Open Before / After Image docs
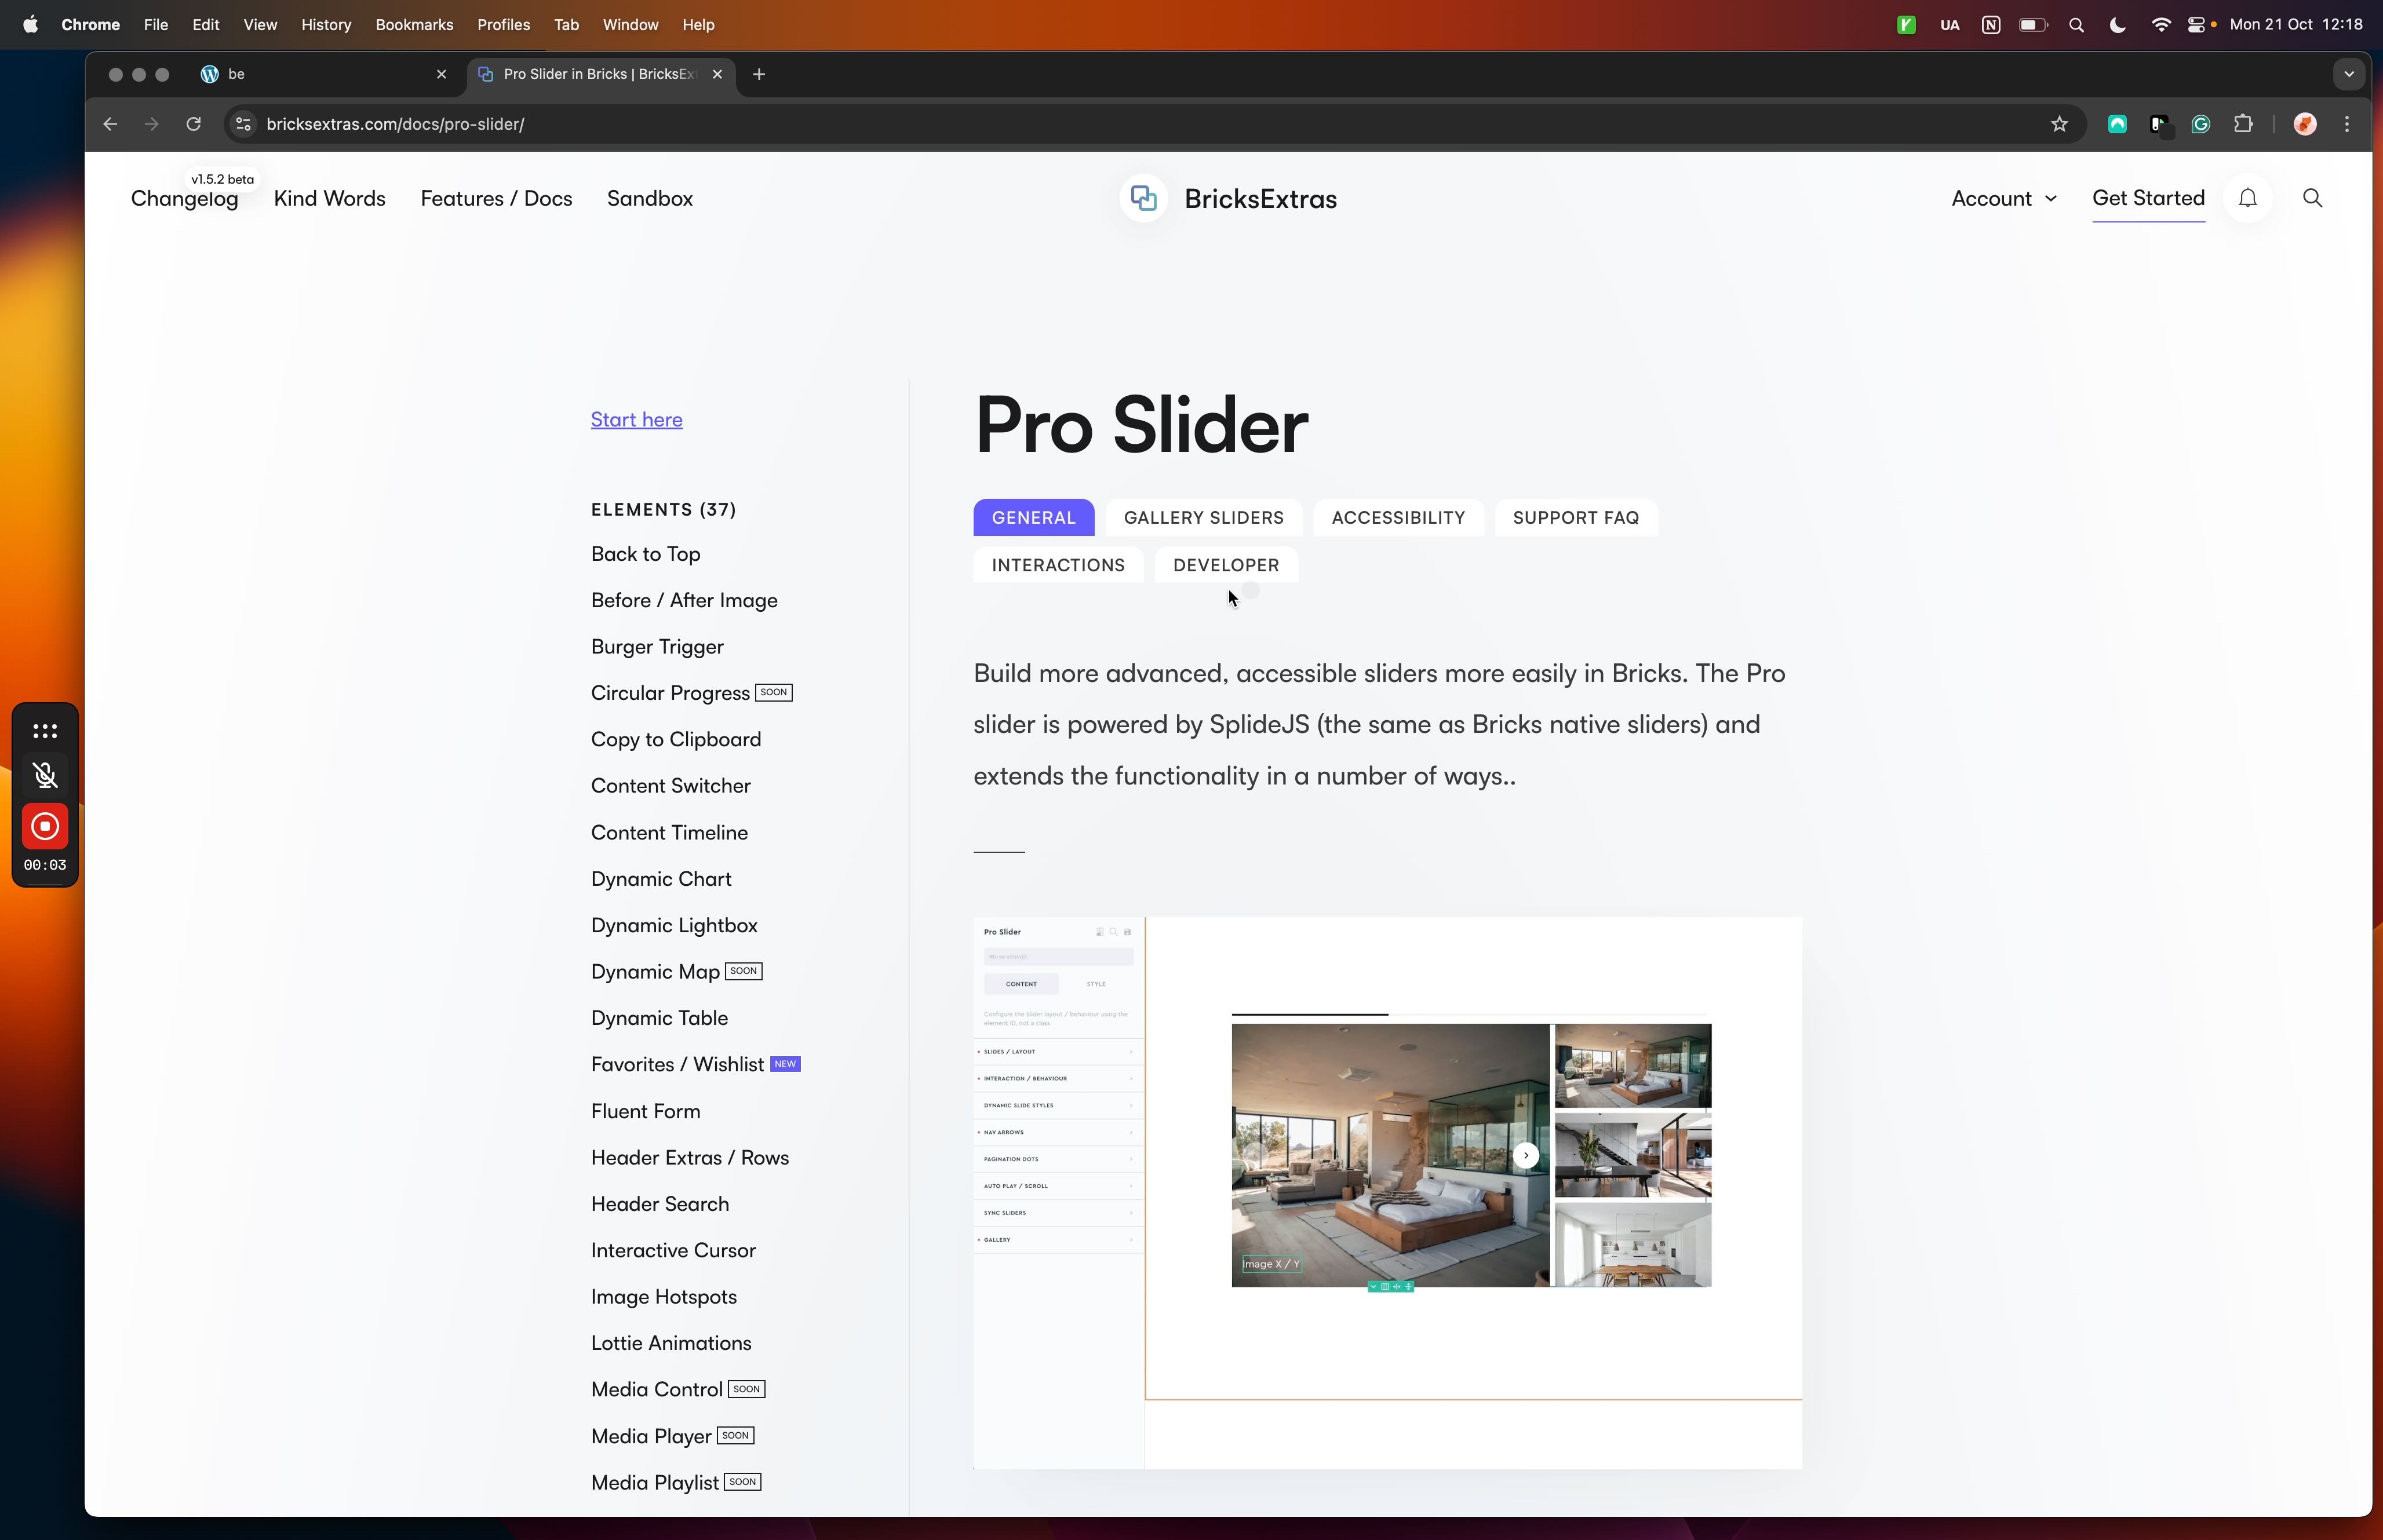Image resolution: width=2383 pixels, height=1540 pixels. [x=684, y=600]
